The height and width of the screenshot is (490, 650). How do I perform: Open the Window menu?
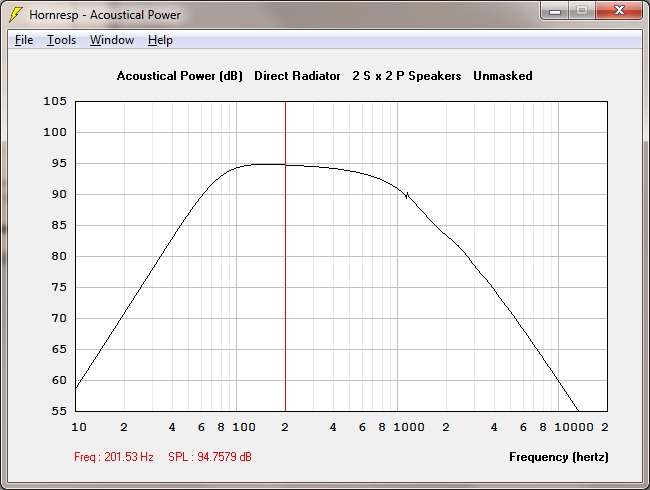[112, 40]
